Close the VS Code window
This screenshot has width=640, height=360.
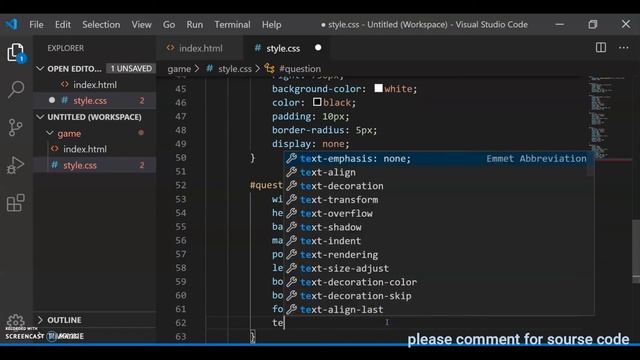(x=626, y=24)
